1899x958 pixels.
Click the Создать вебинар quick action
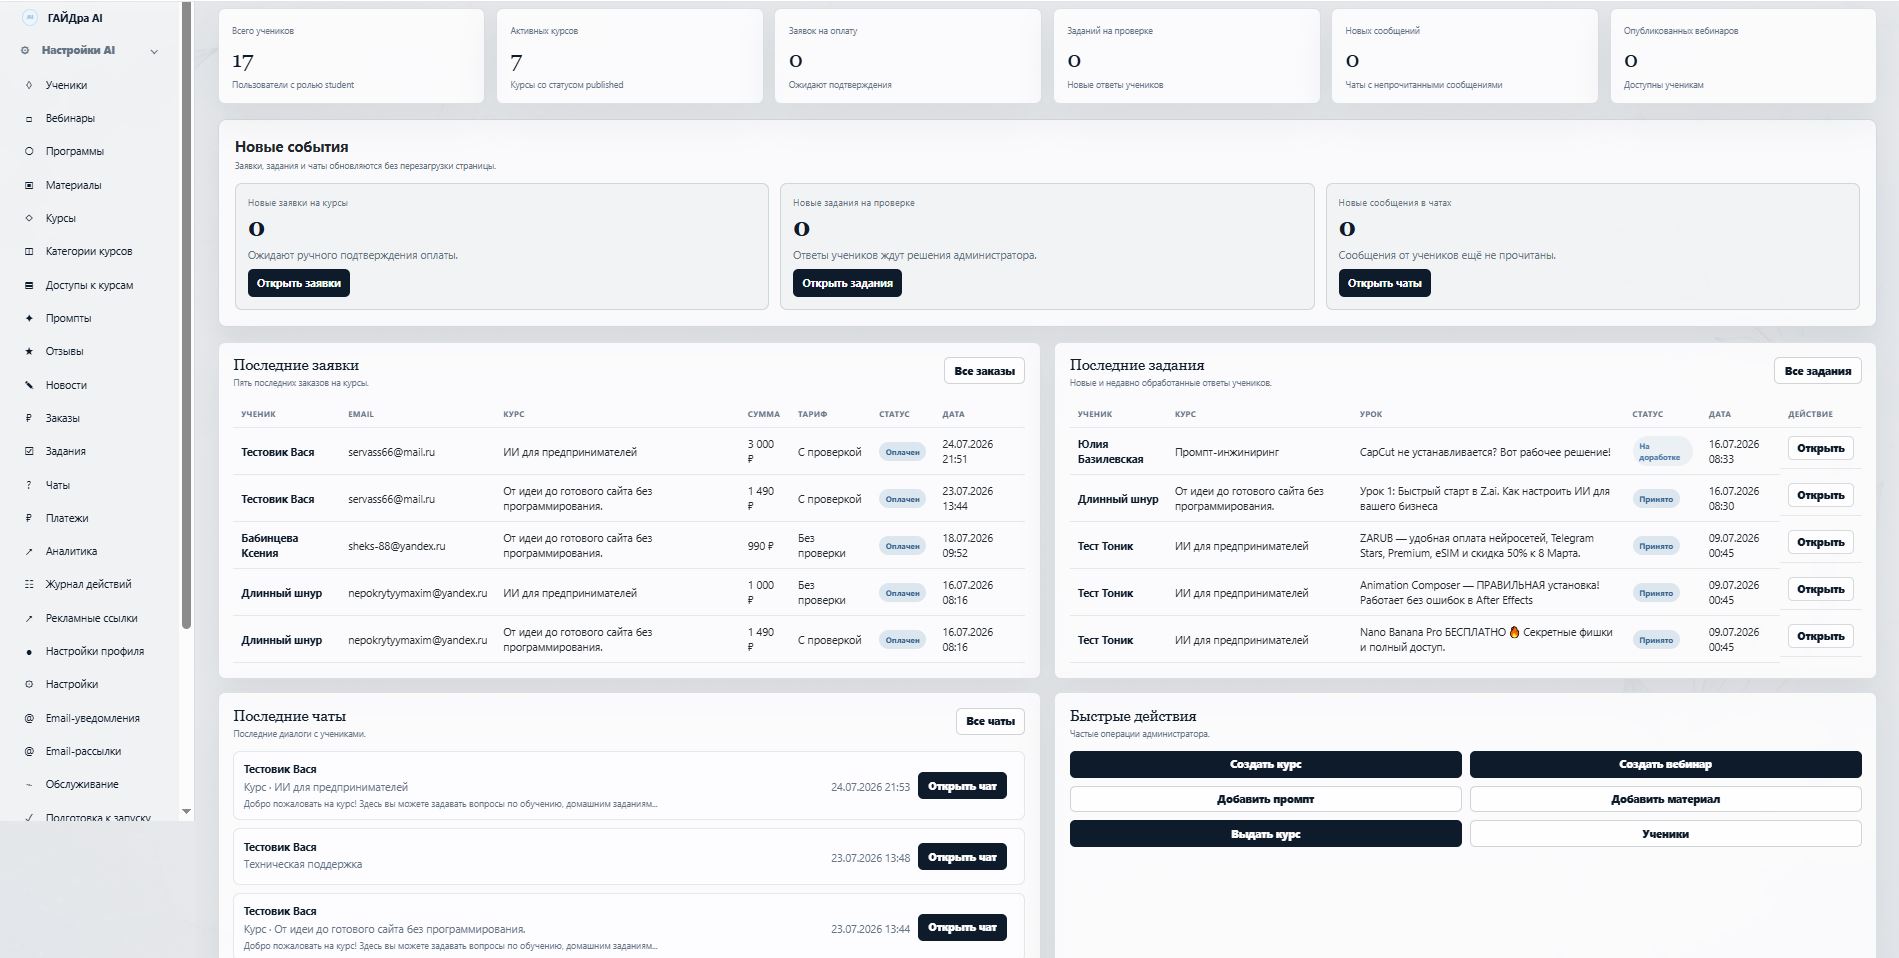point(1665,764)
